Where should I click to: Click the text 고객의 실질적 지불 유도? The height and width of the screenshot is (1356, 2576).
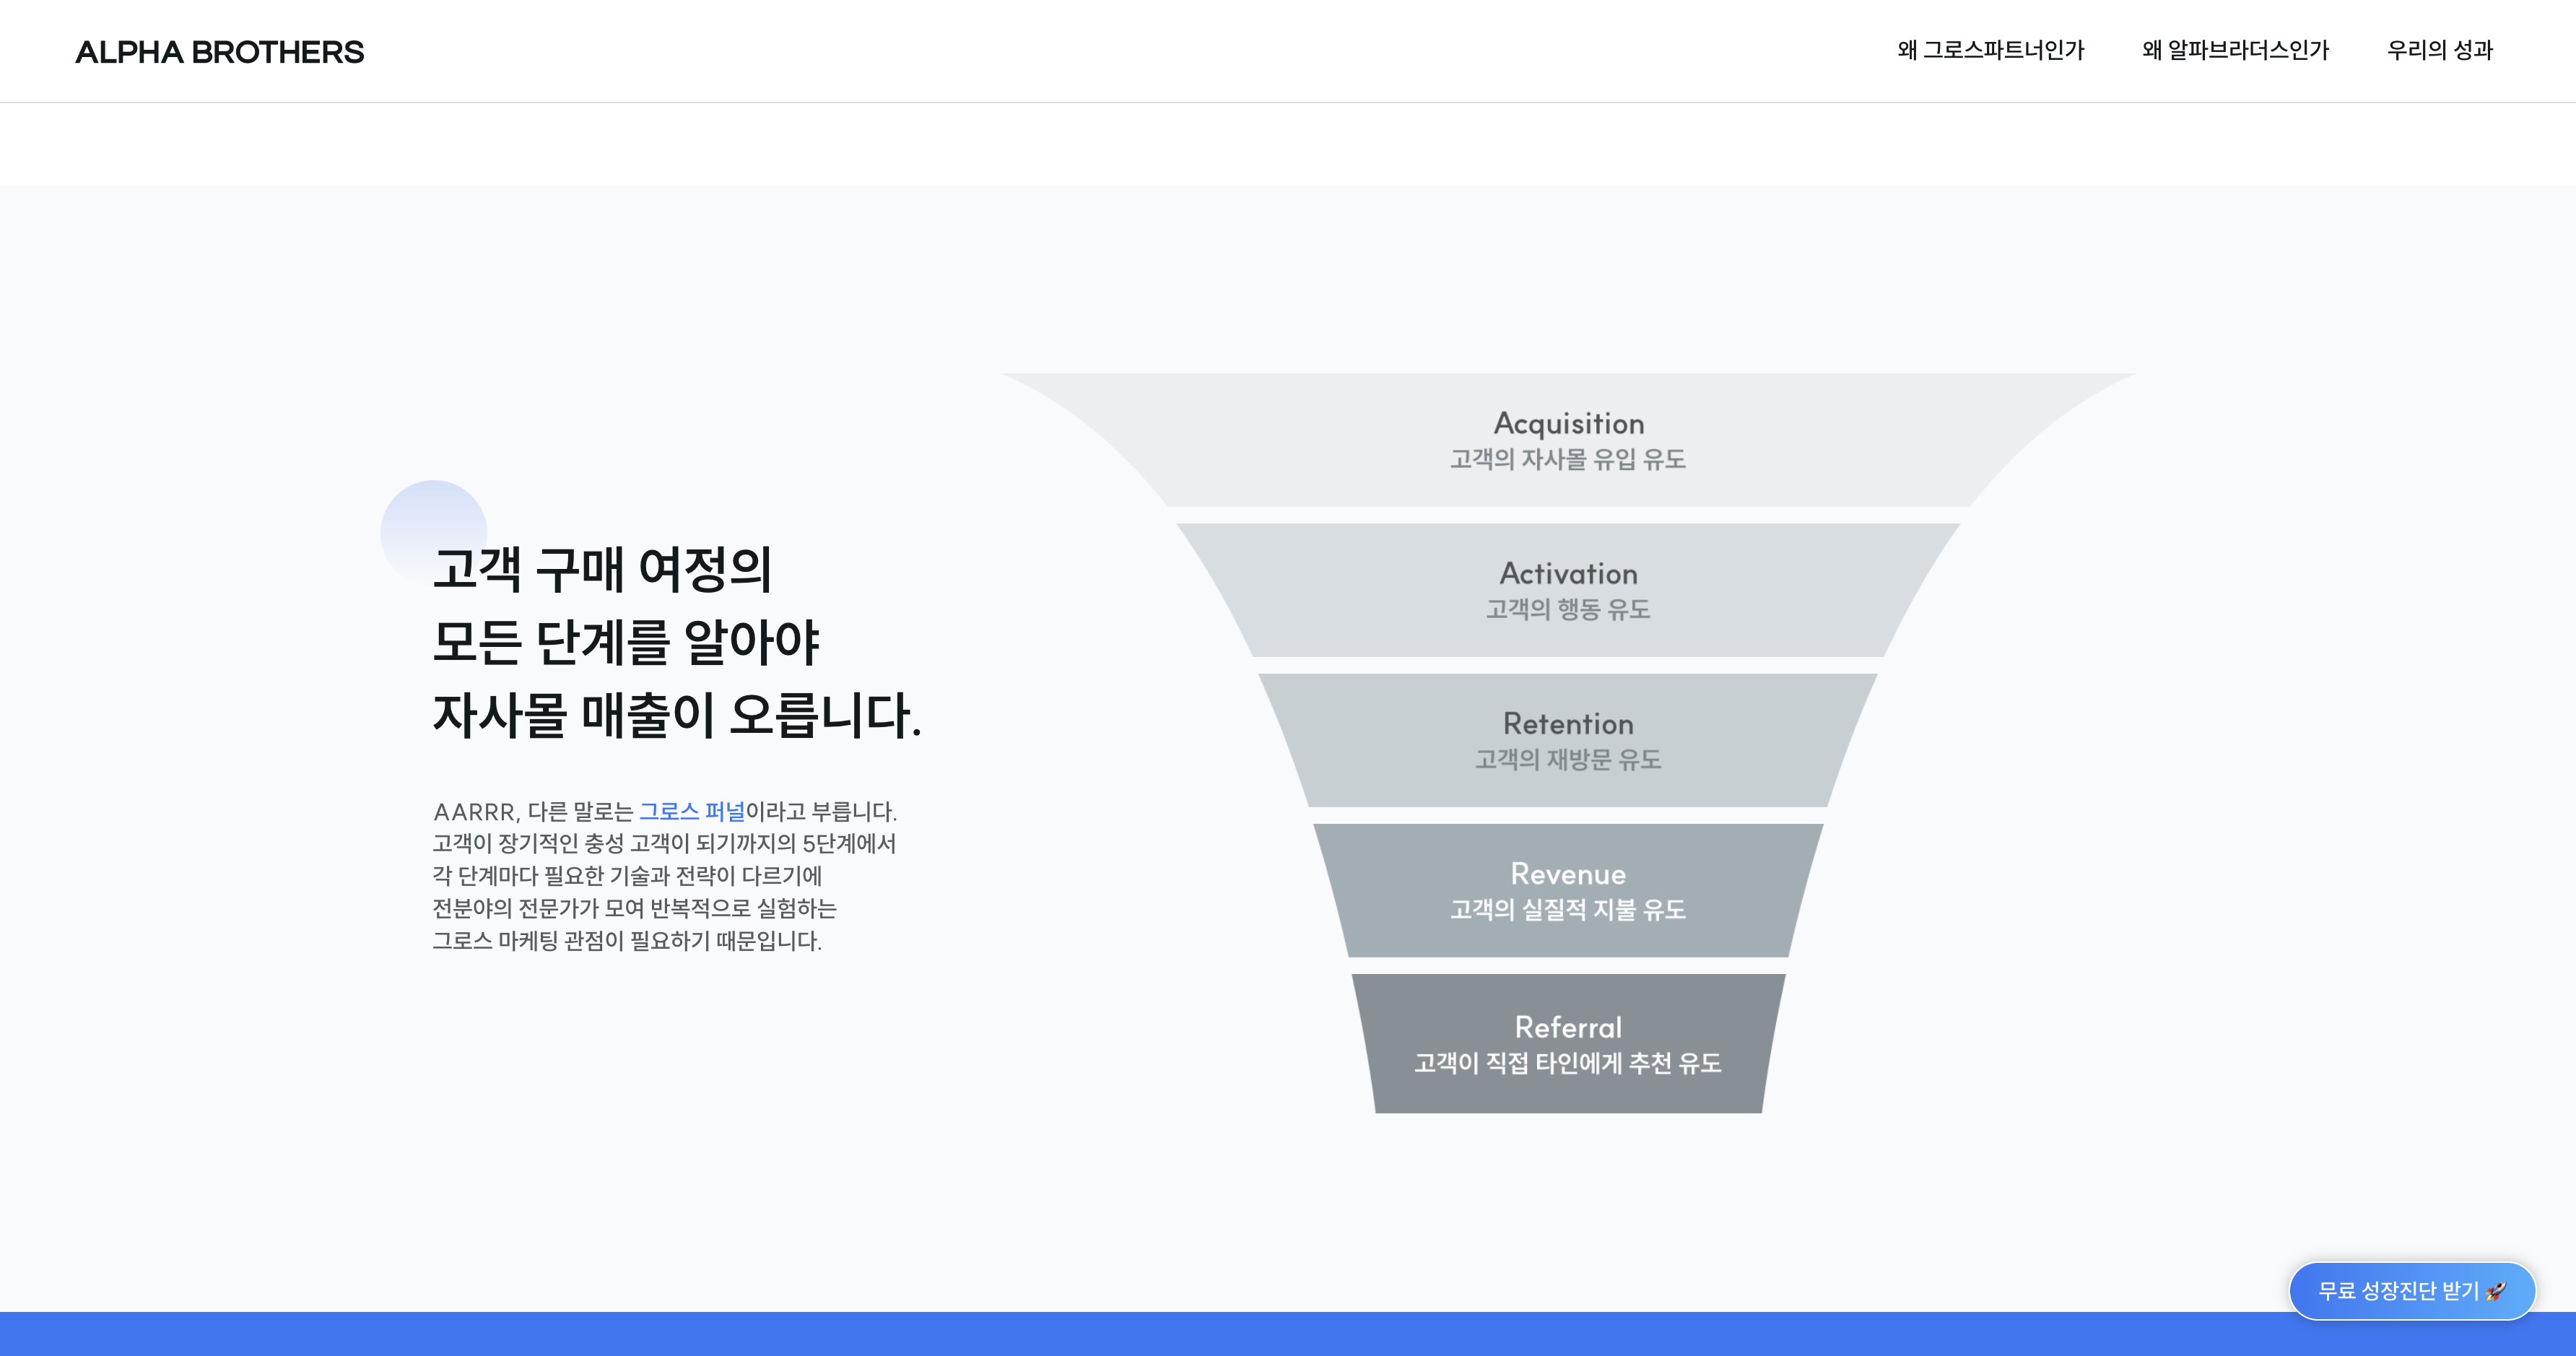pos(1568,909)
